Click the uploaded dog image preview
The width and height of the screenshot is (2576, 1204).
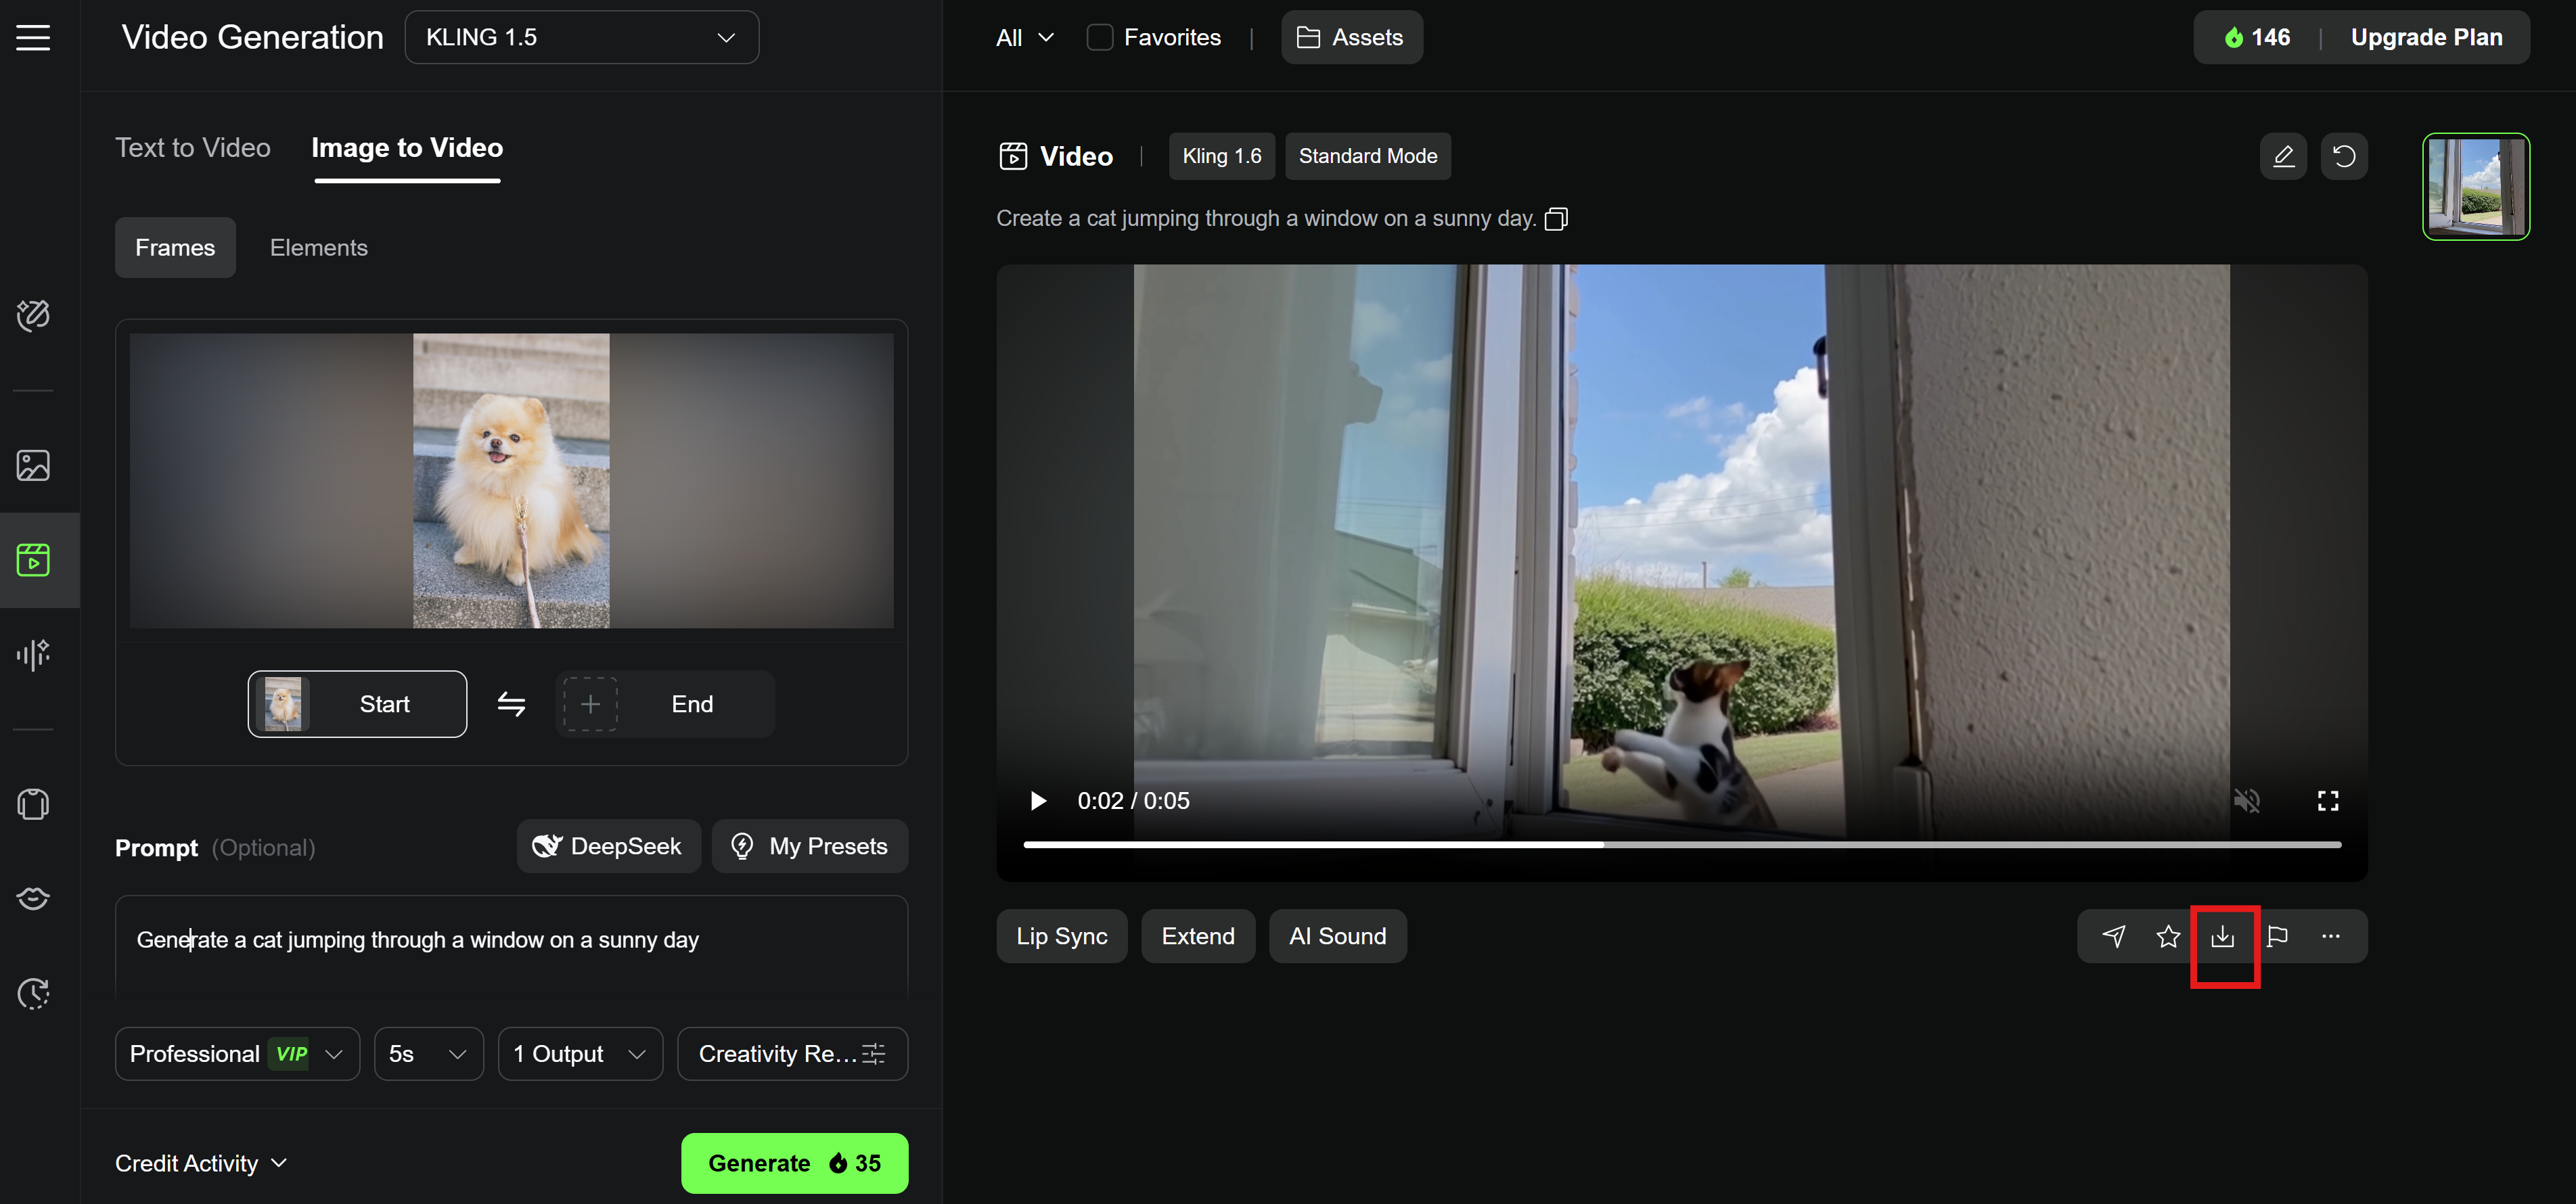click(x=511, y=481)
